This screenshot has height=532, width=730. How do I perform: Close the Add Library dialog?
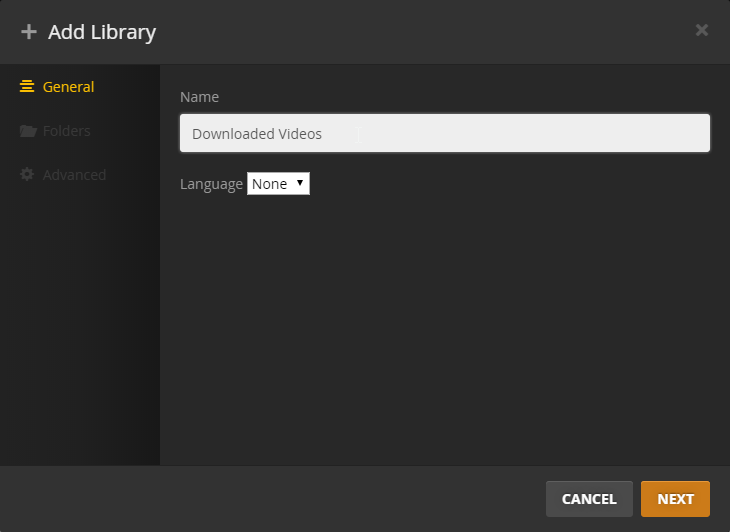(702, 30)
